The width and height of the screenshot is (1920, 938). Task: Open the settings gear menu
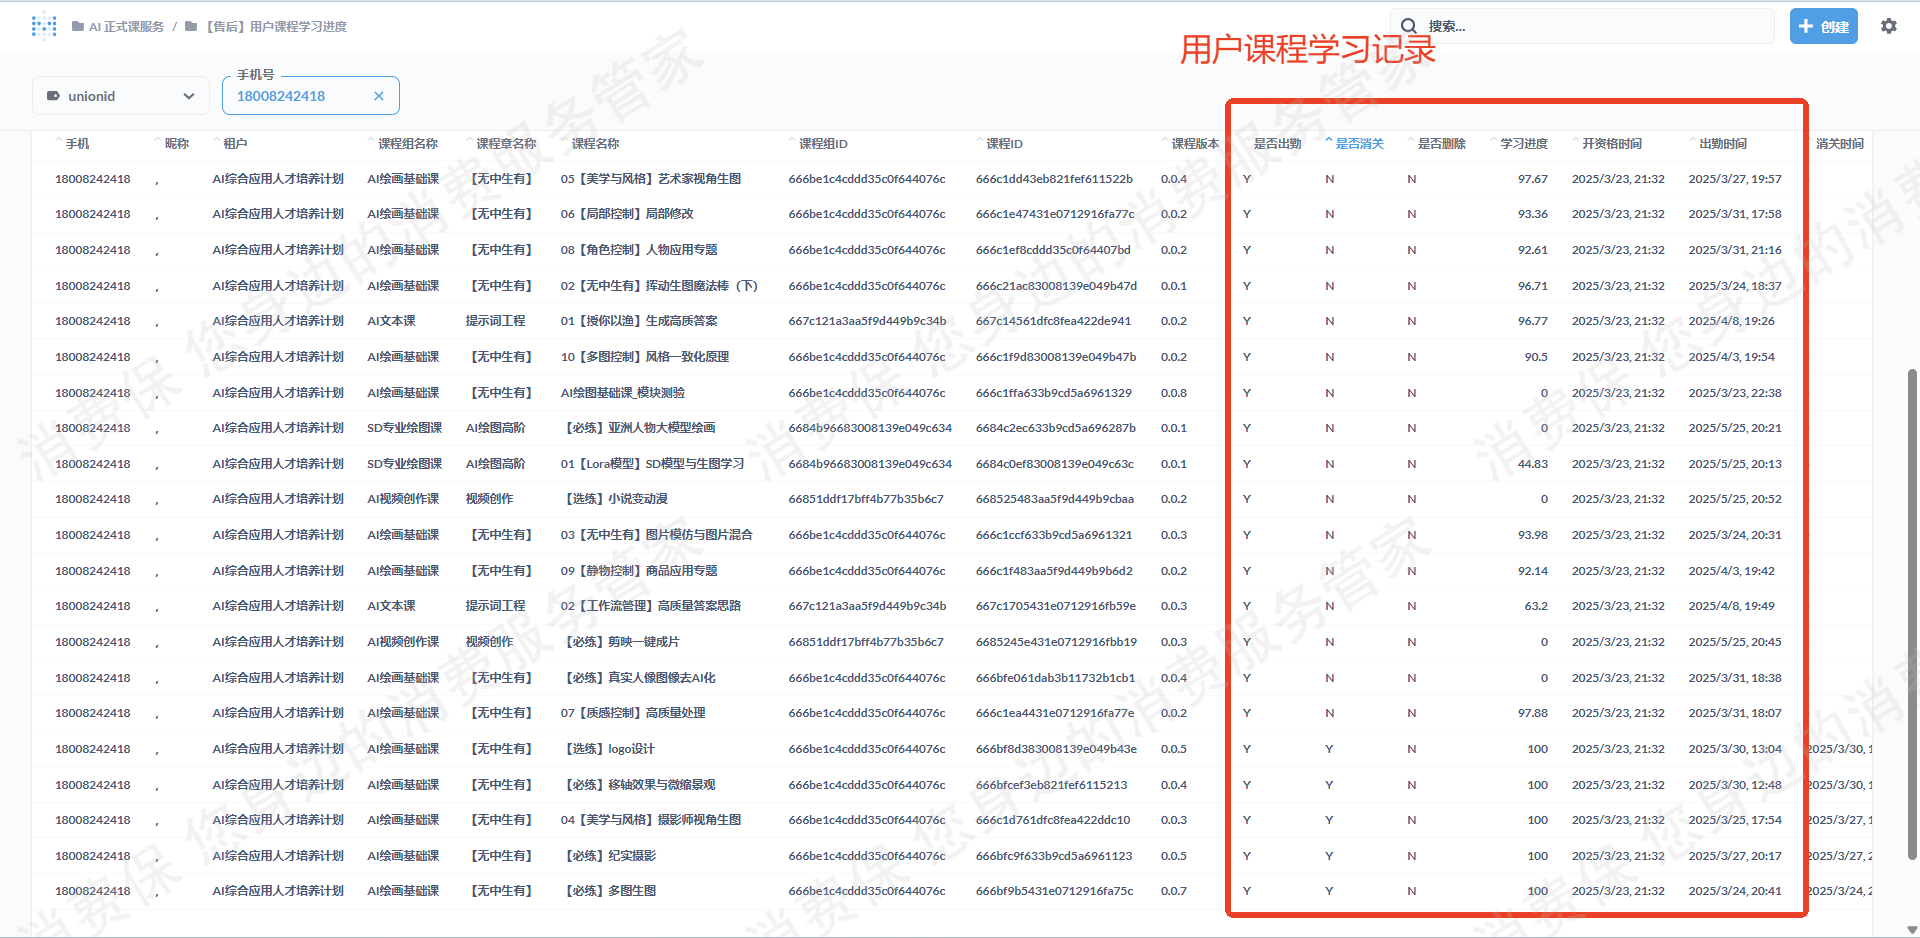[1888, 26]
